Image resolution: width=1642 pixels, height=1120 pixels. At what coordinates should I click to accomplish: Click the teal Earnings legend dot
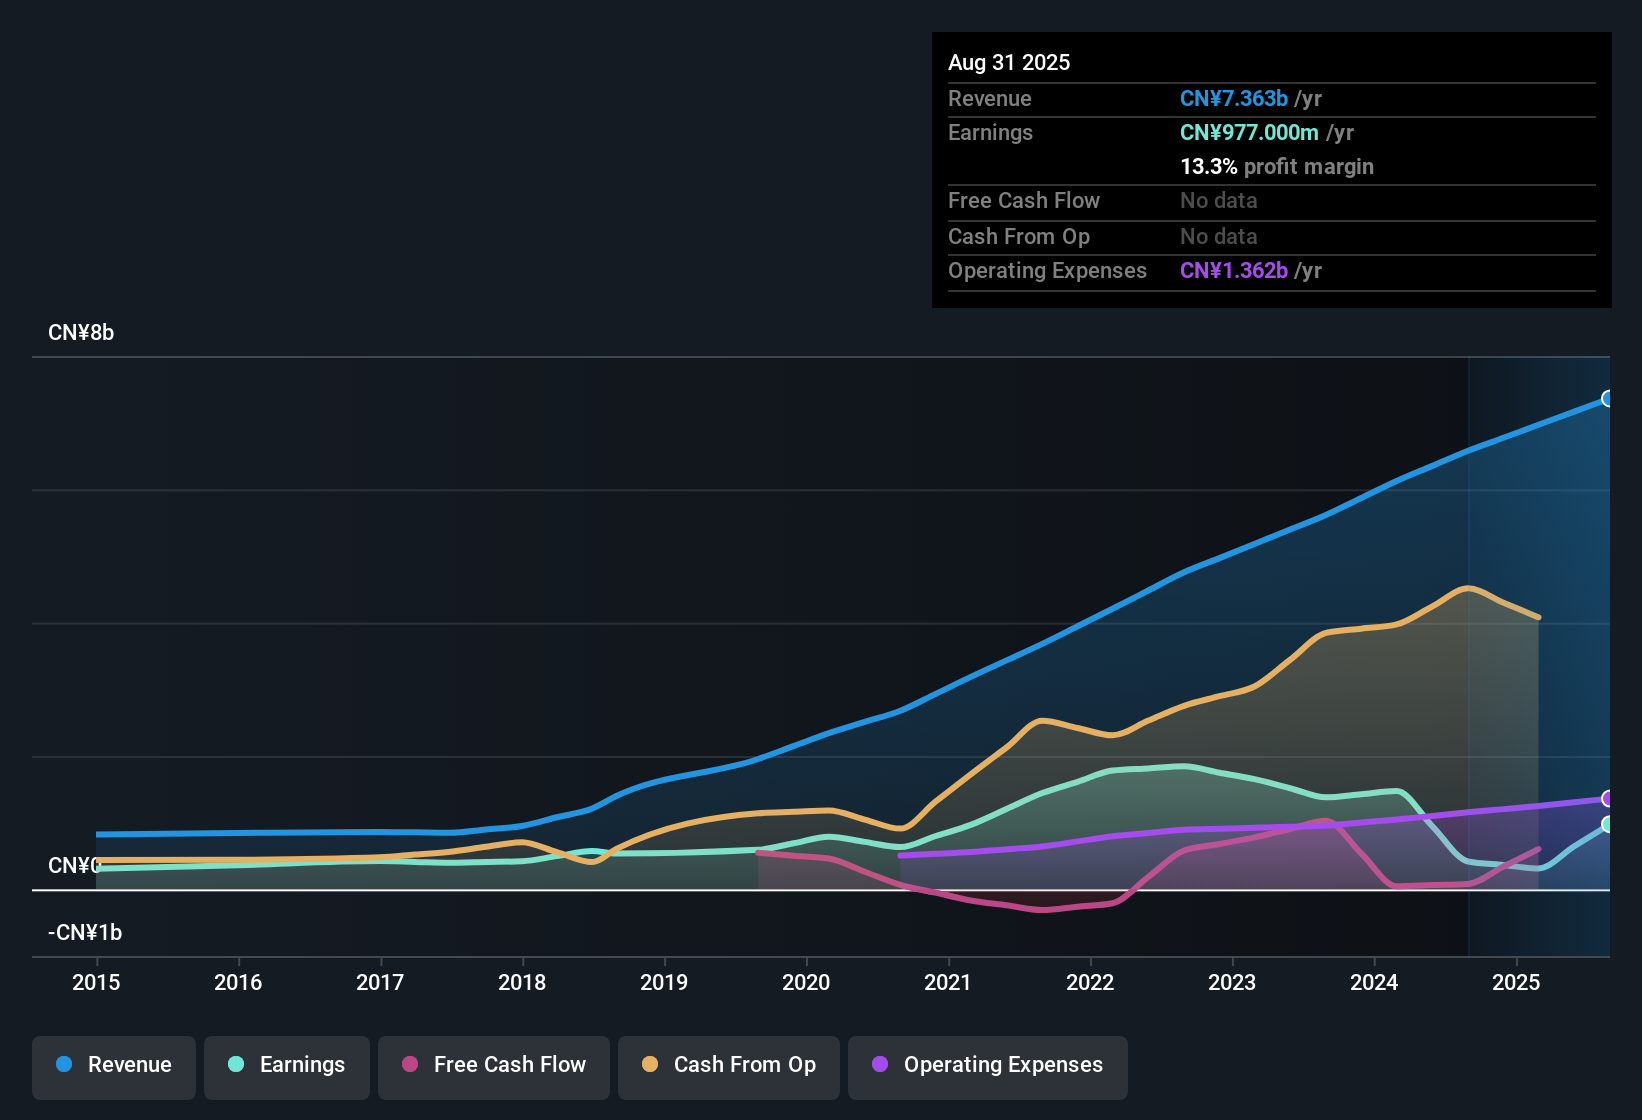click(236, 1065)
